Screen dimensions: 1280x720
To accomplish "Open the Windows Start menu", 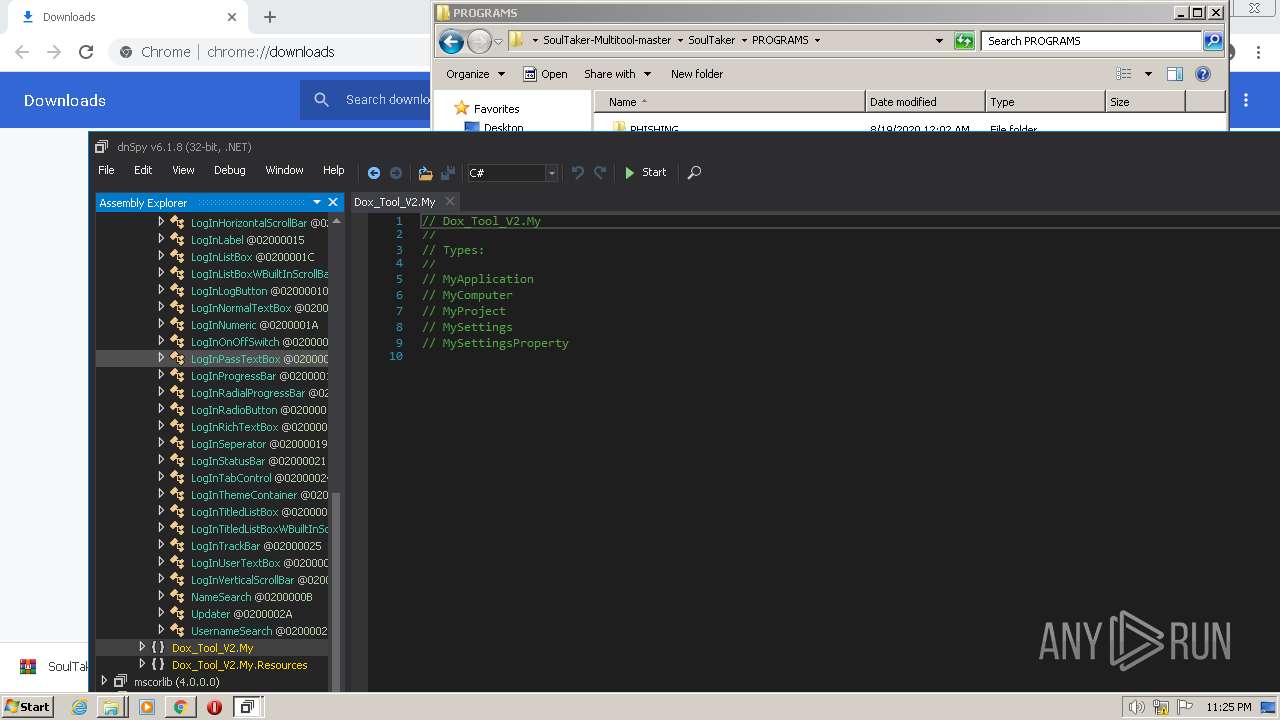I will pyautogui.click(x=27, y=706).
